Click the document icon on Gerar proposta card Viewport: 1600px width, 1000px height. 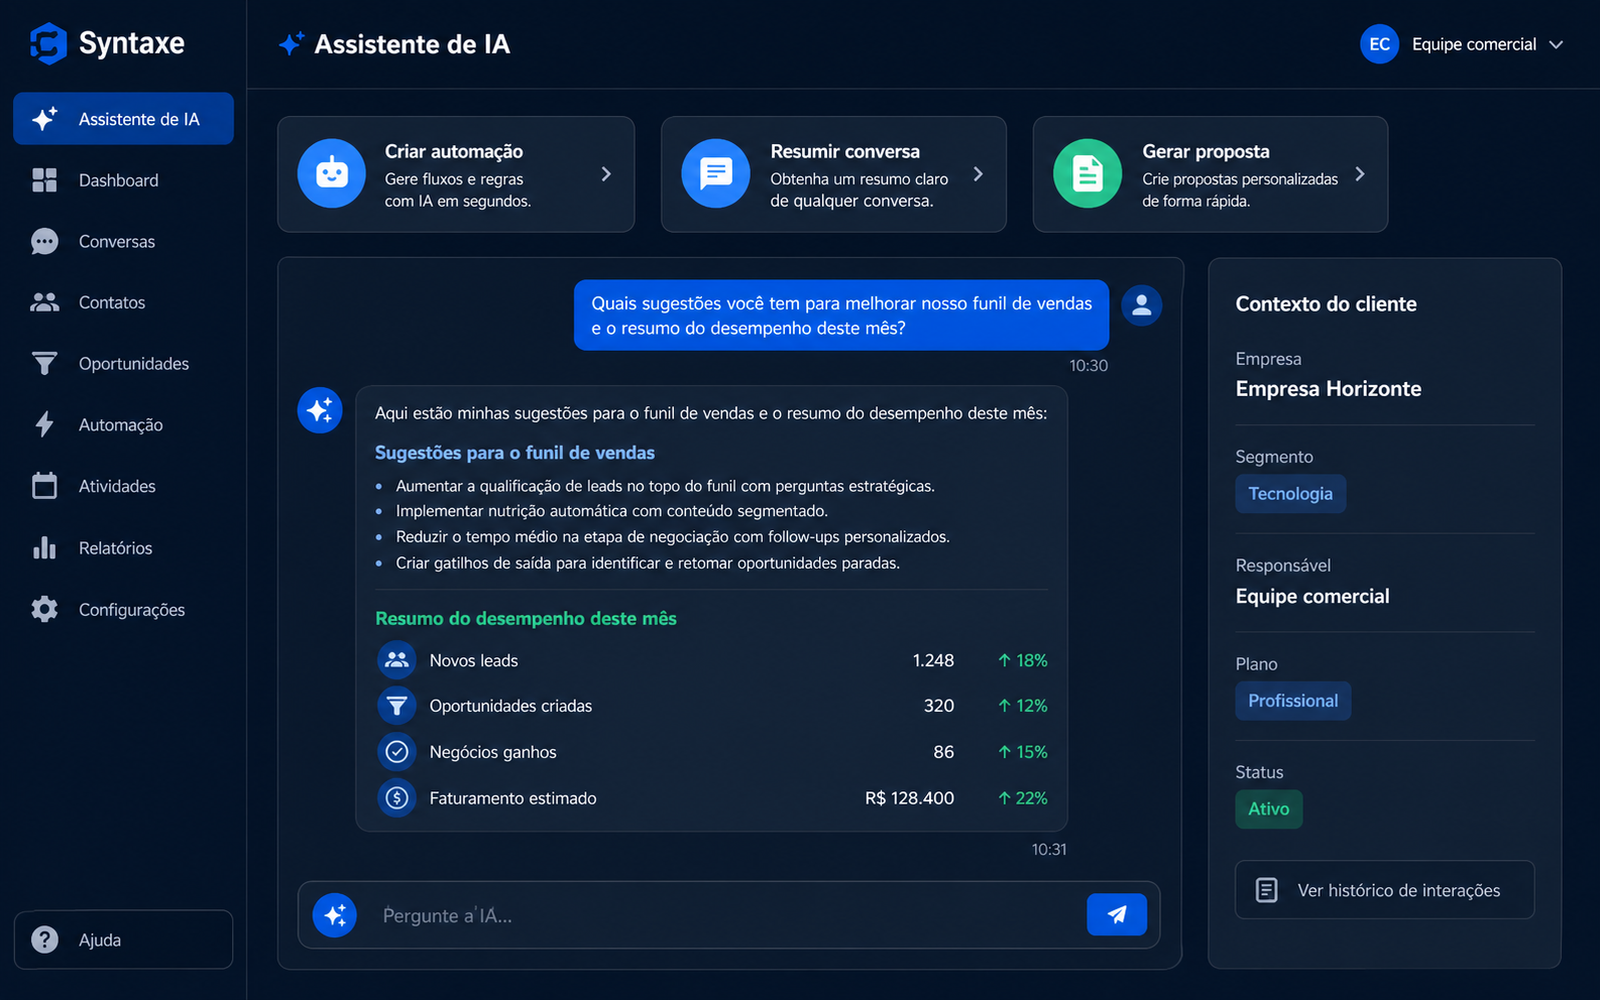1087,173
